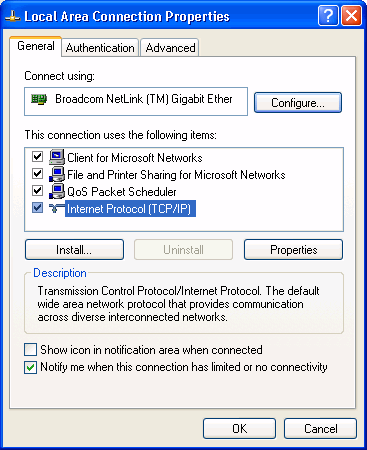Toggle the QoS Packet Scheduler checkbox
This screenshot has height=450, width=367.
coord(37,191)
